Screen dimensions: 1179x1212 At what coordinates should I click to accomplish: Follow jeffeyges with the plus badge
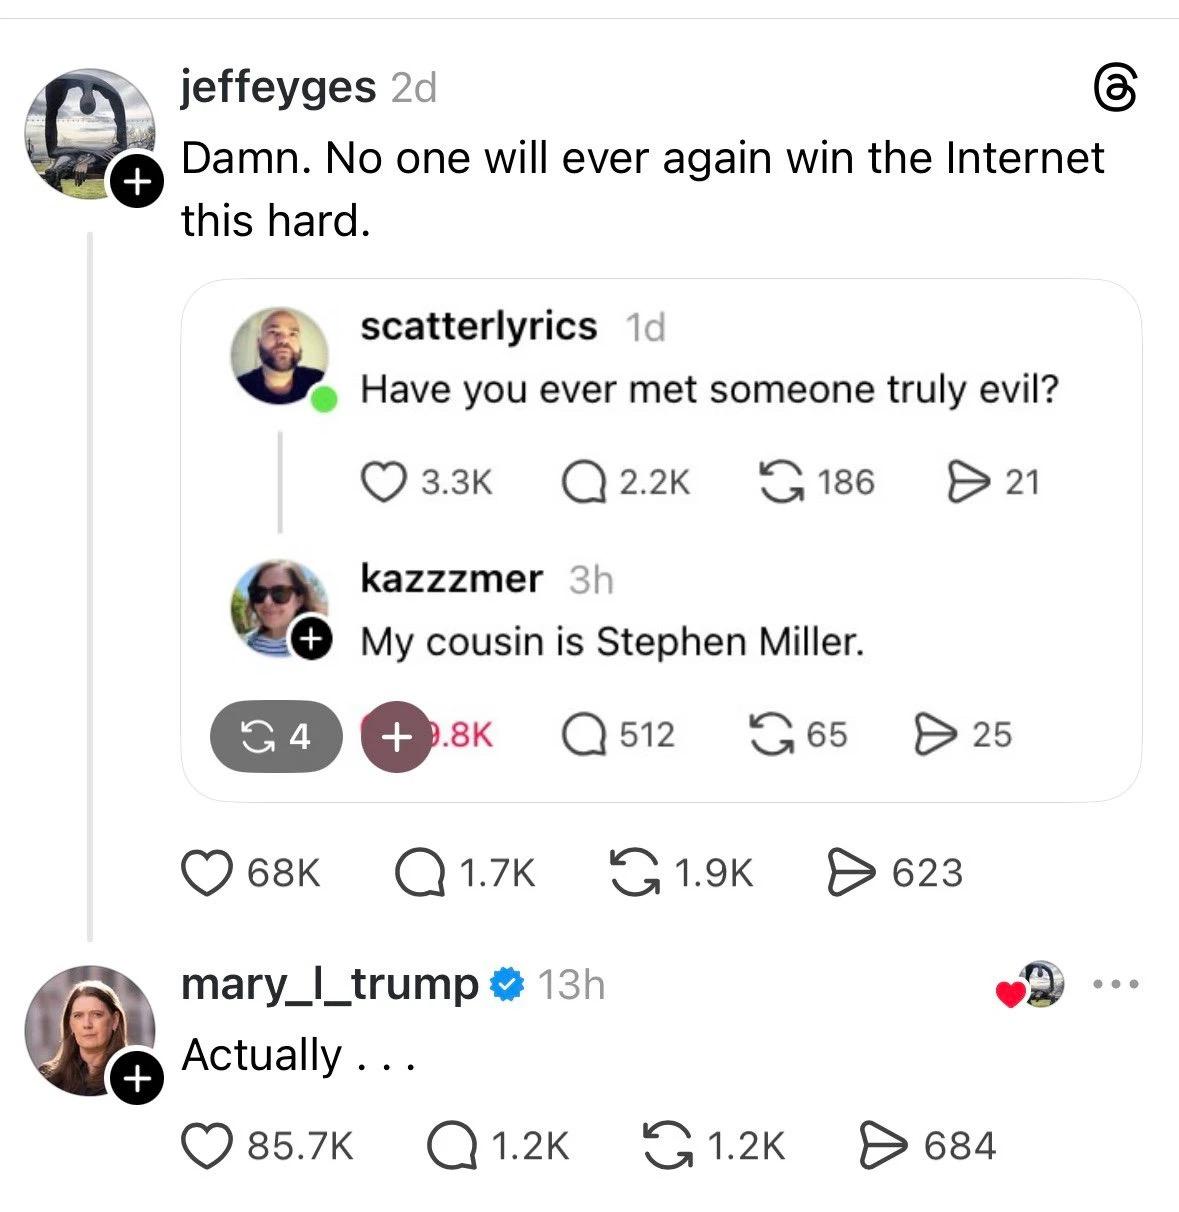tap(136, 182)
